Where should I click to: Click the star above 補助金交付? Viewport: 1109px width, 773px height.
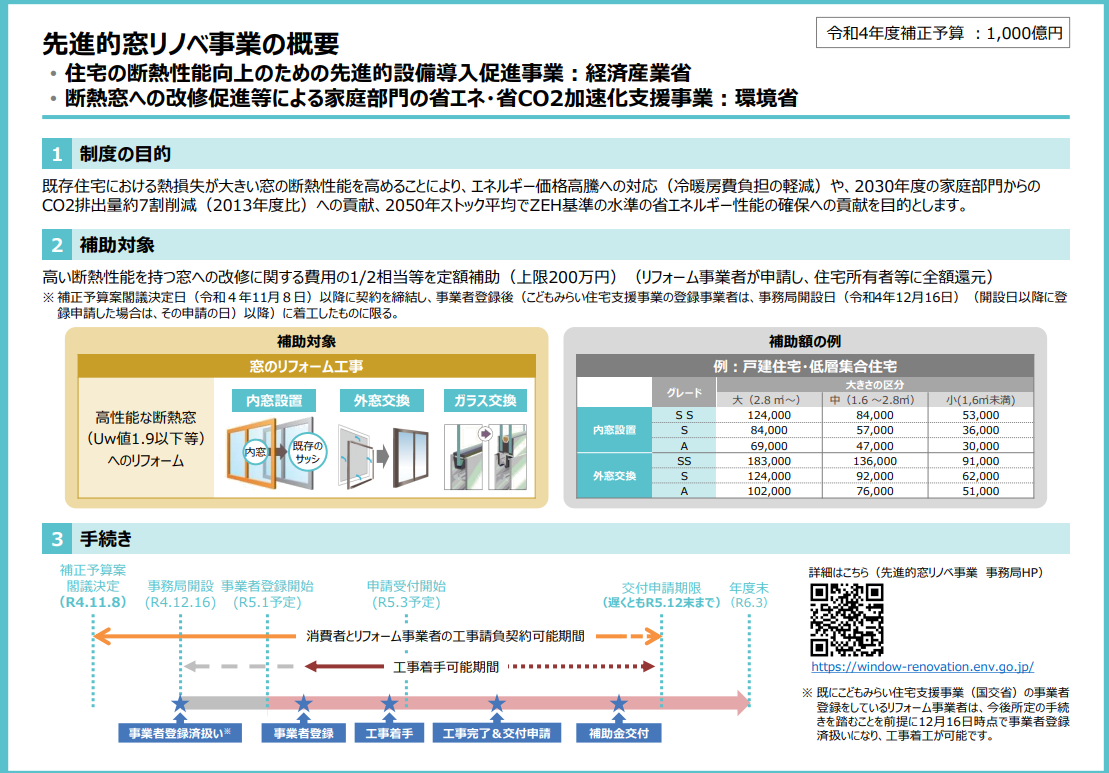tap(619, 703)
